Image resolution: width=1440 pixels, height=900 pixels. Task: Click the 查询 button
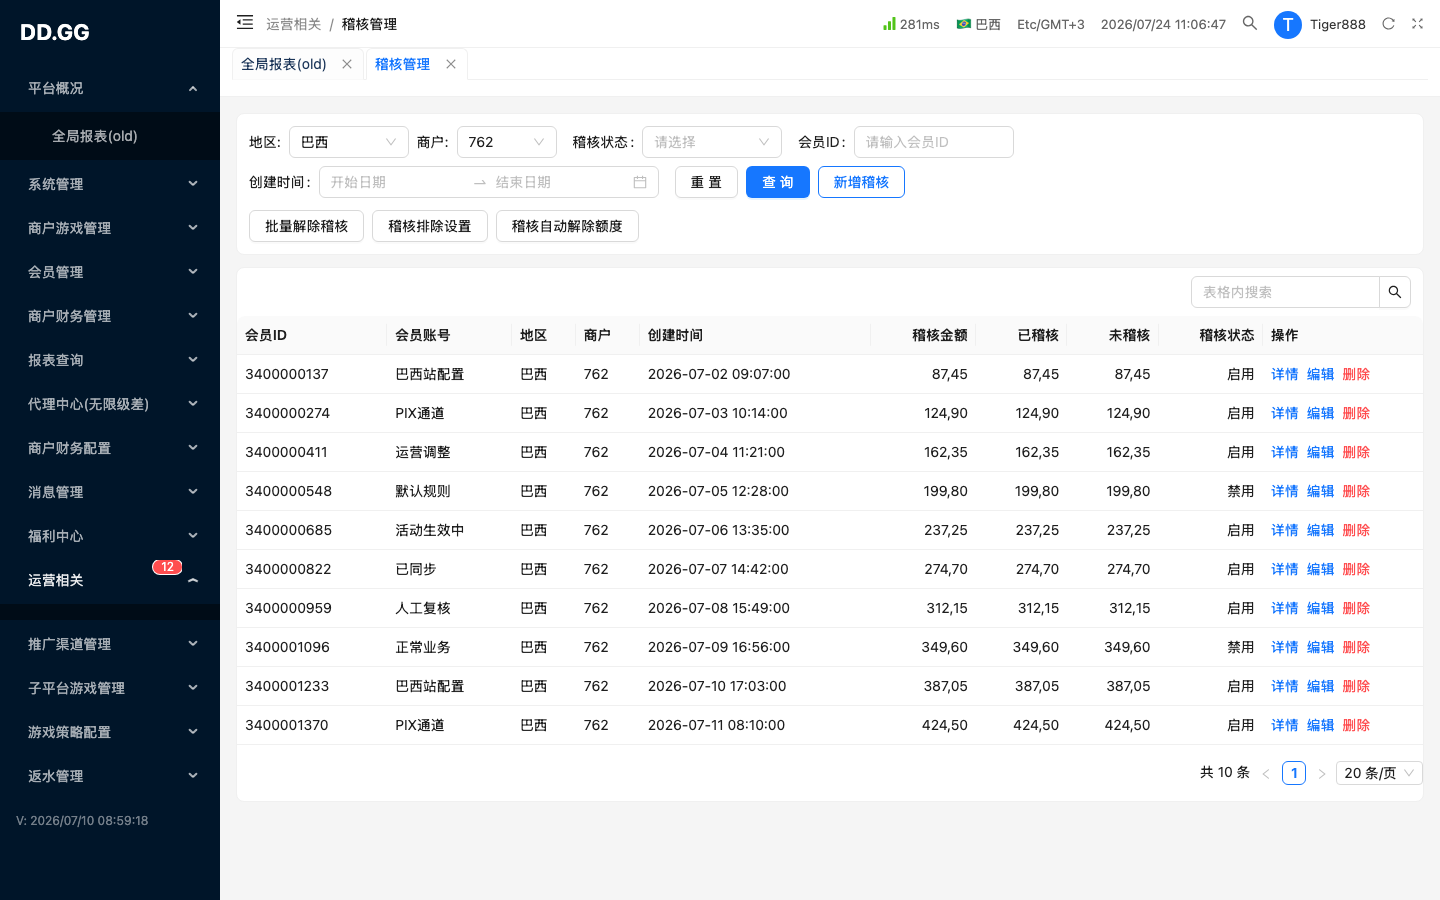(x=778, y=182)
